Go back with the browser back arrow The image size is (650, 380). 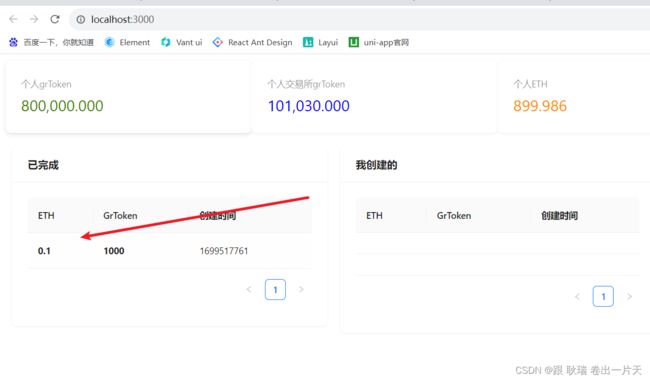point(13,19)
